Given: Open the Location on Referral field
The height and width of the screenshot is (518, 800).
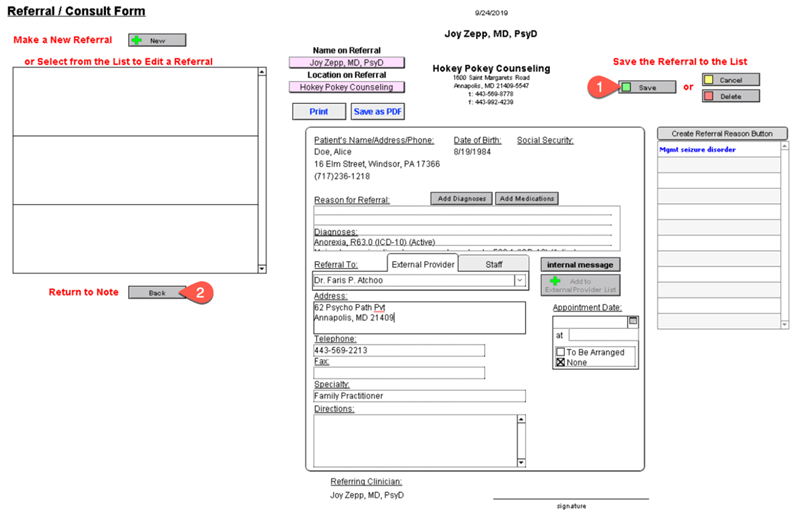Looking at the screenshot, I should coord(345,87).
